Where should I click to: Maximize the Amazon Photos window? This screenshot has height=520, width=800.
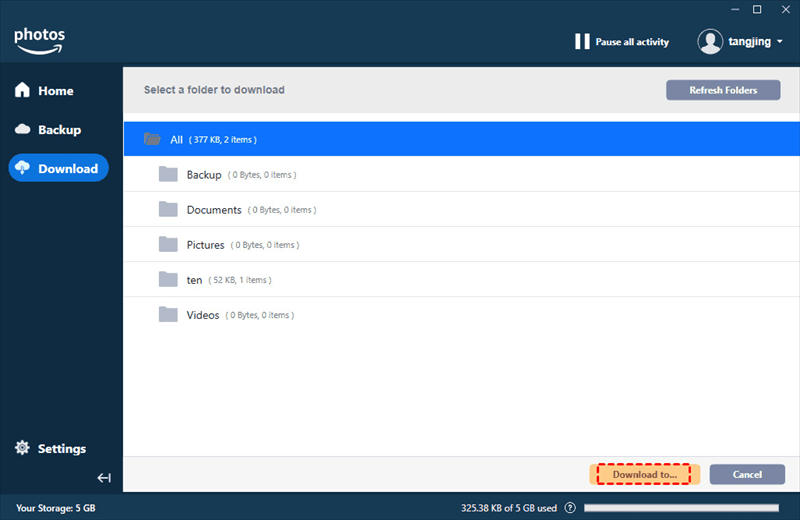pos(757,9)
